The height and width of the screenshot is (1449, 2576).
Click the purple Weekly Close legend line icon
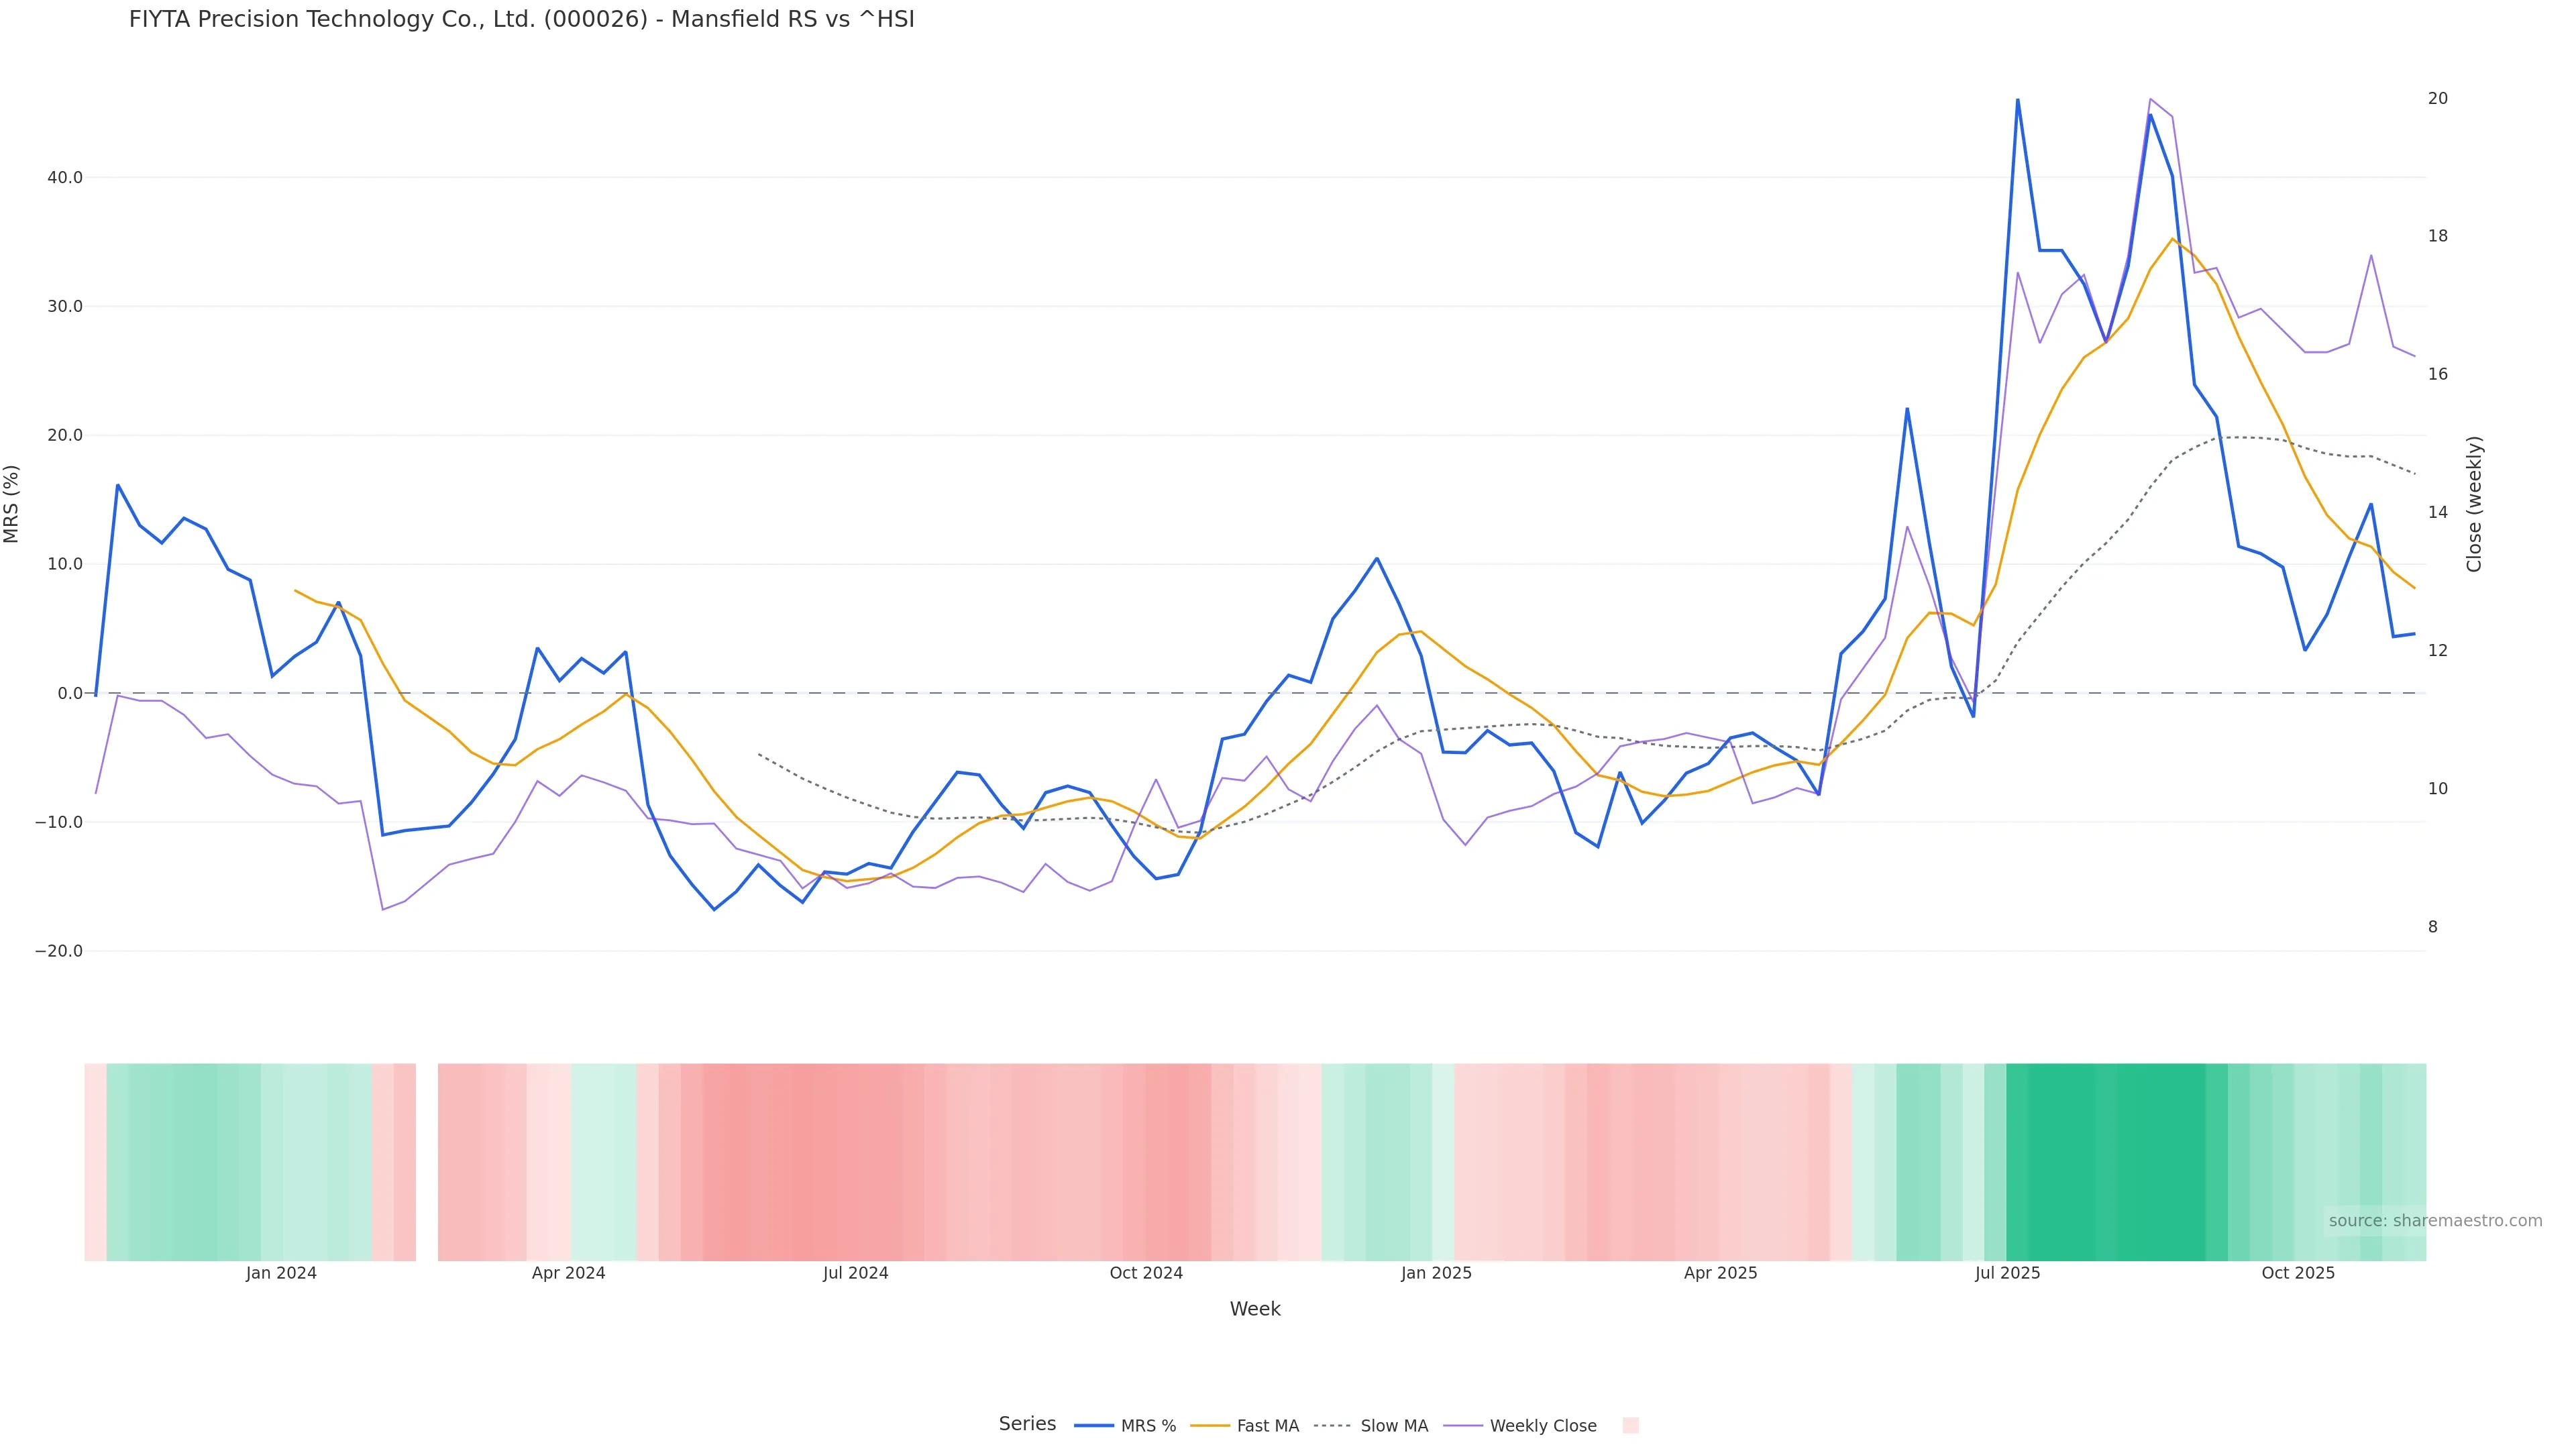click(1463, 1426)
